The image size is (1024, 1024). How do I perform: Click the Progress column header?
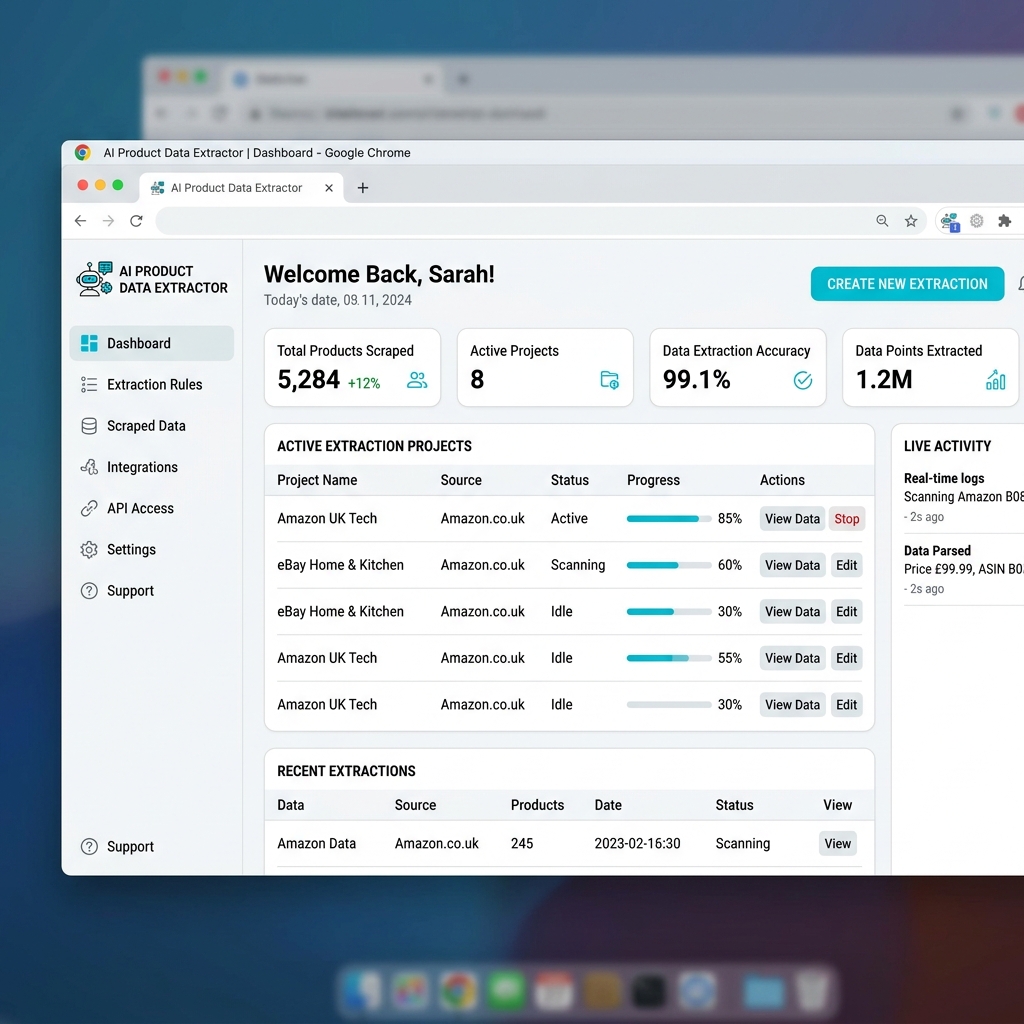coord(653,480)
